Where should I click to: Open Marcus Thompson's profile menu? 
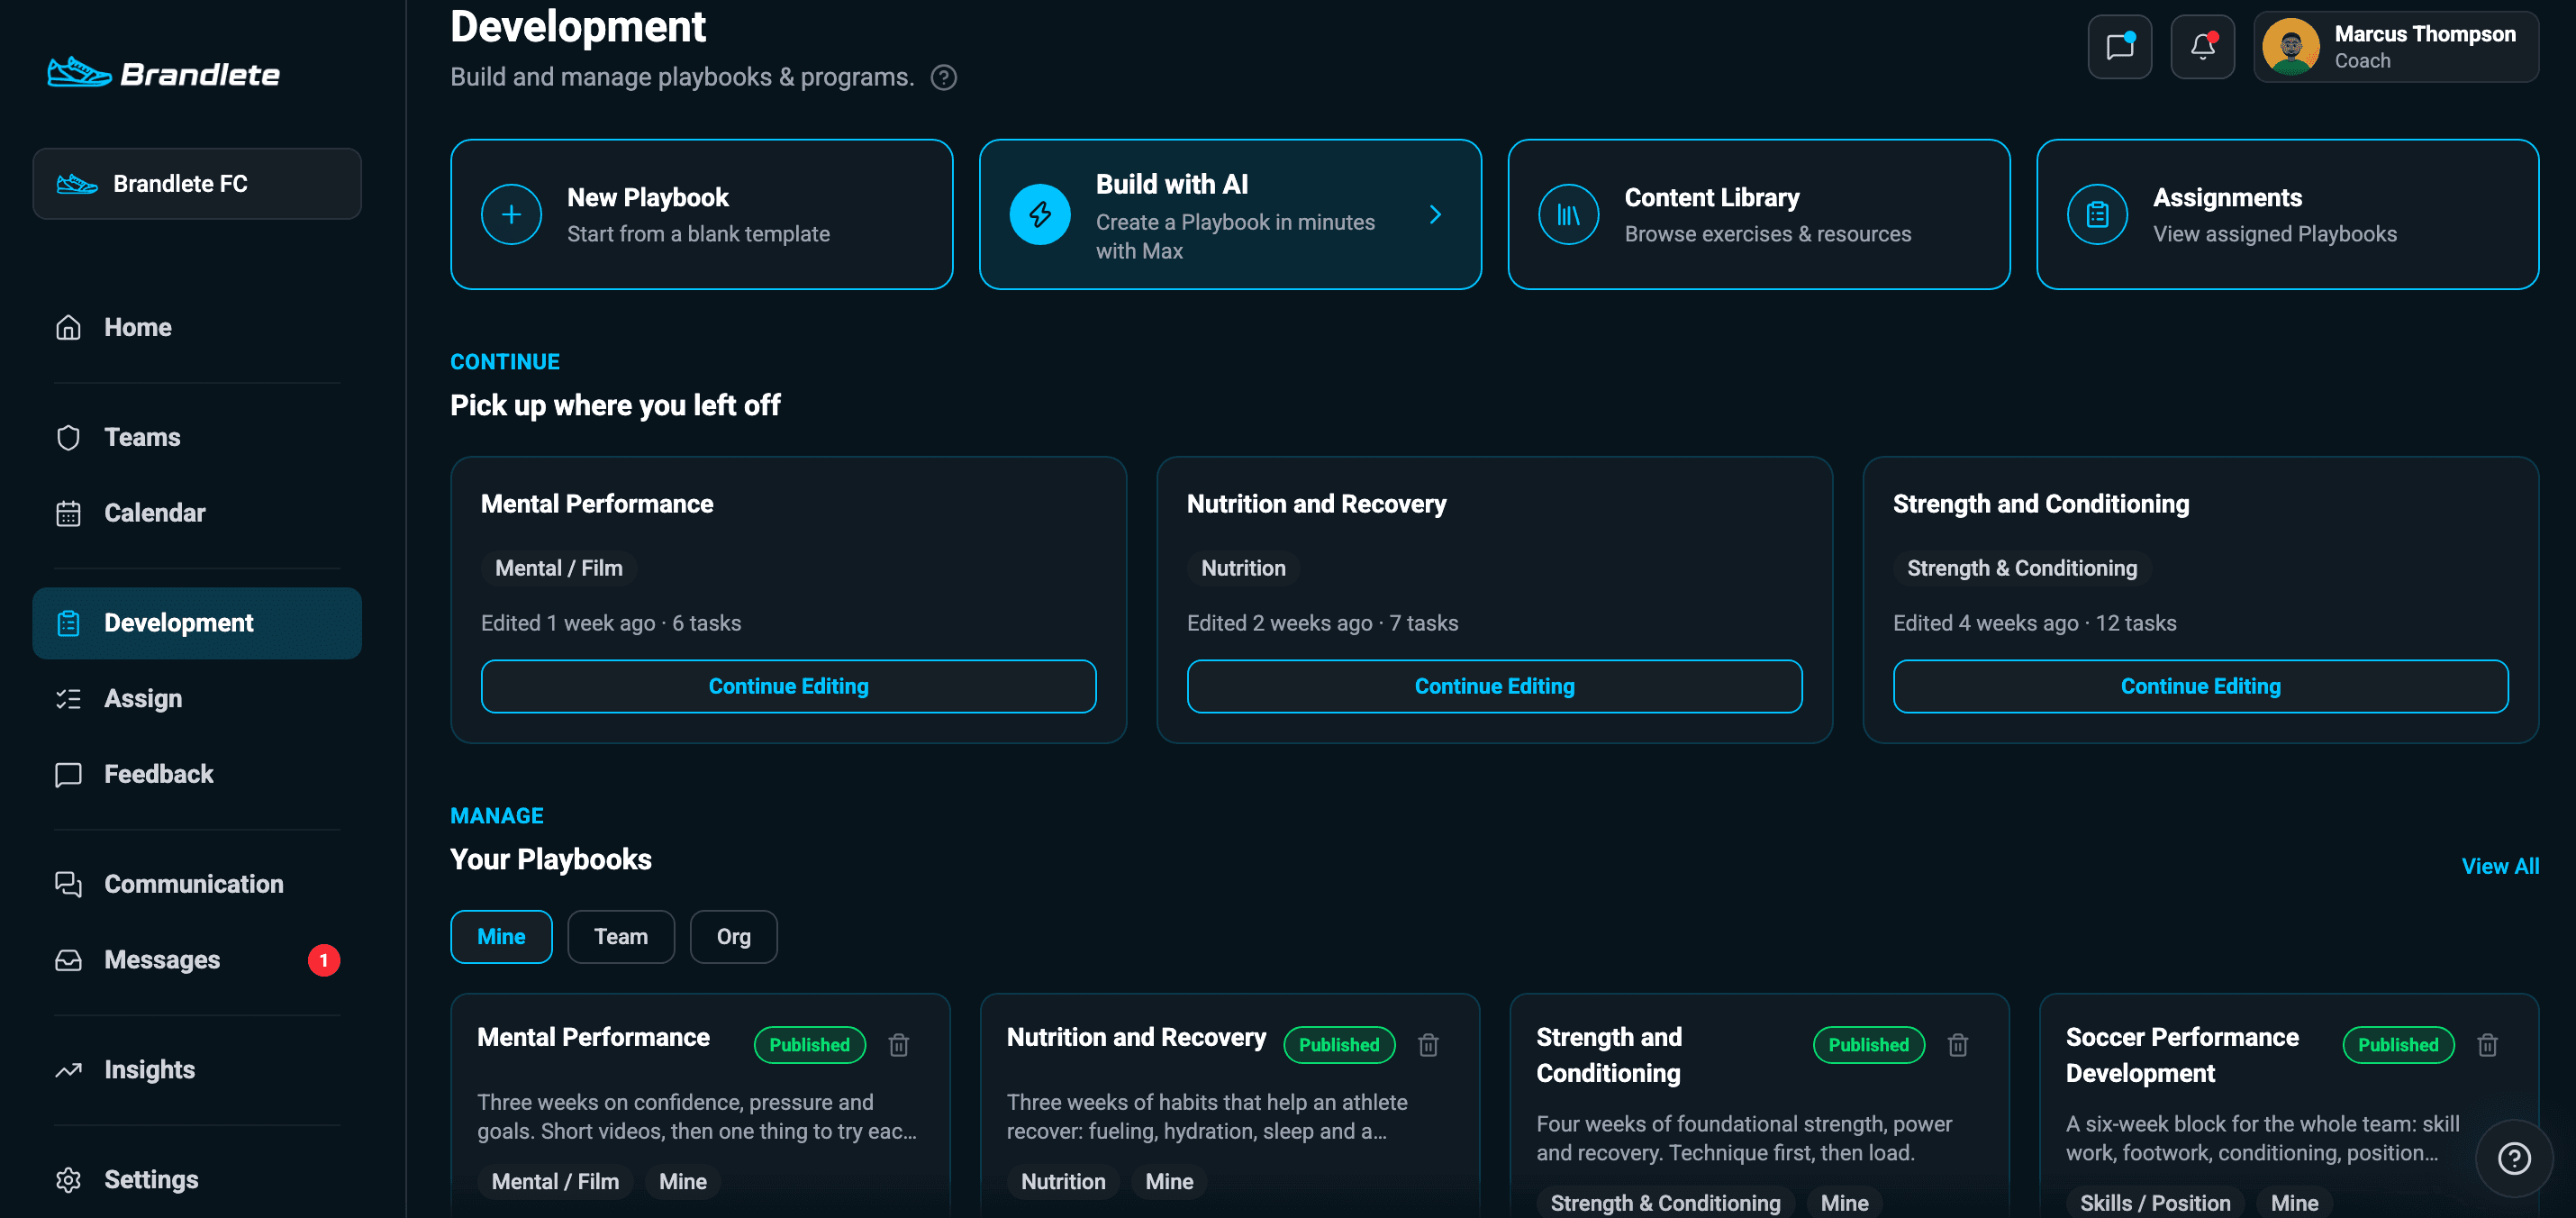click(2396, 47)
